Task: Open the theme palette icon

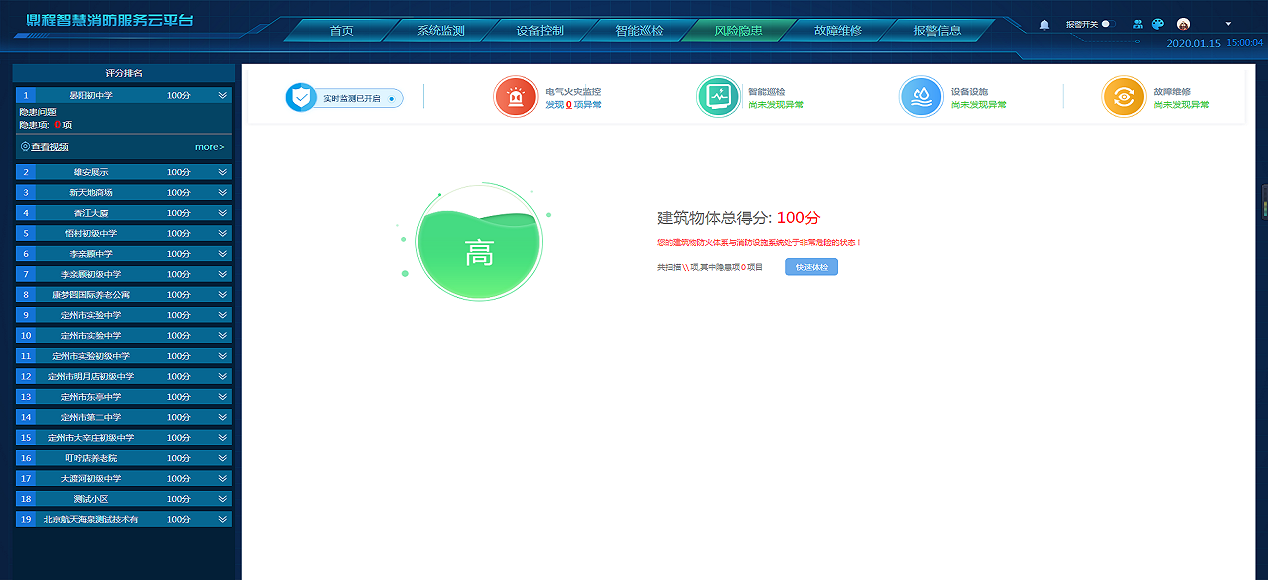Action: 1158,24
